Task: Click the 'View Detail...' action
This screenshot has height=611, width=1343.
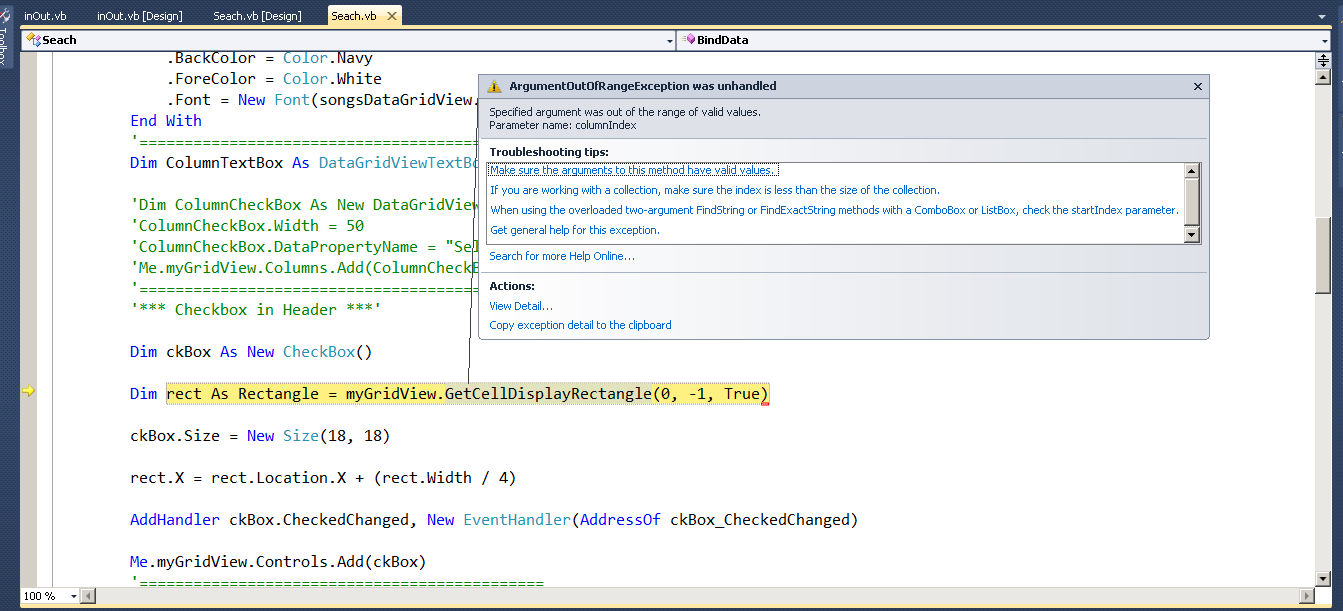Action: (520, 306)
